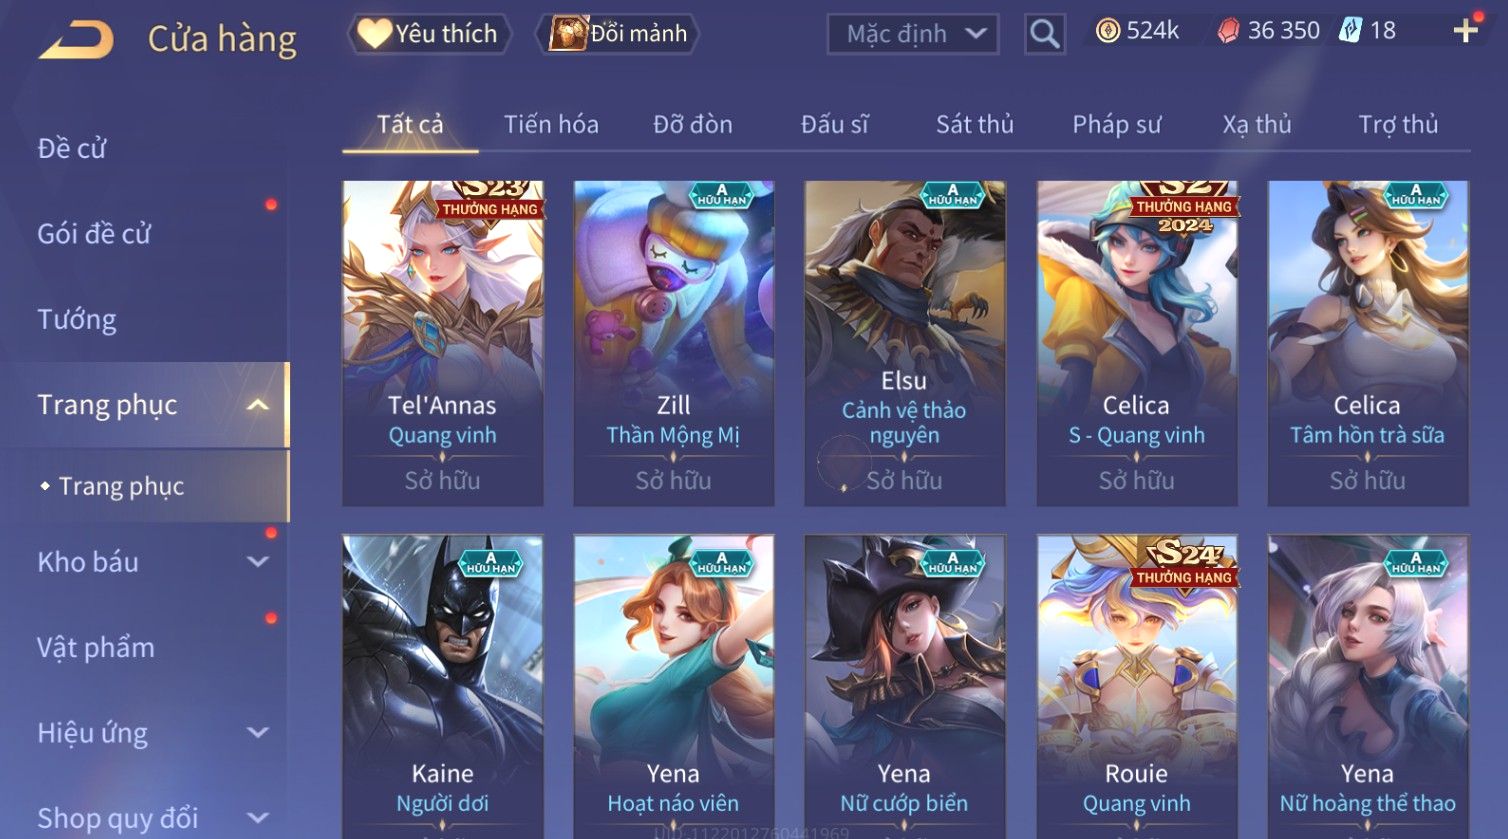Tap the chest icon in Đổi mảnh

[568, 33]
